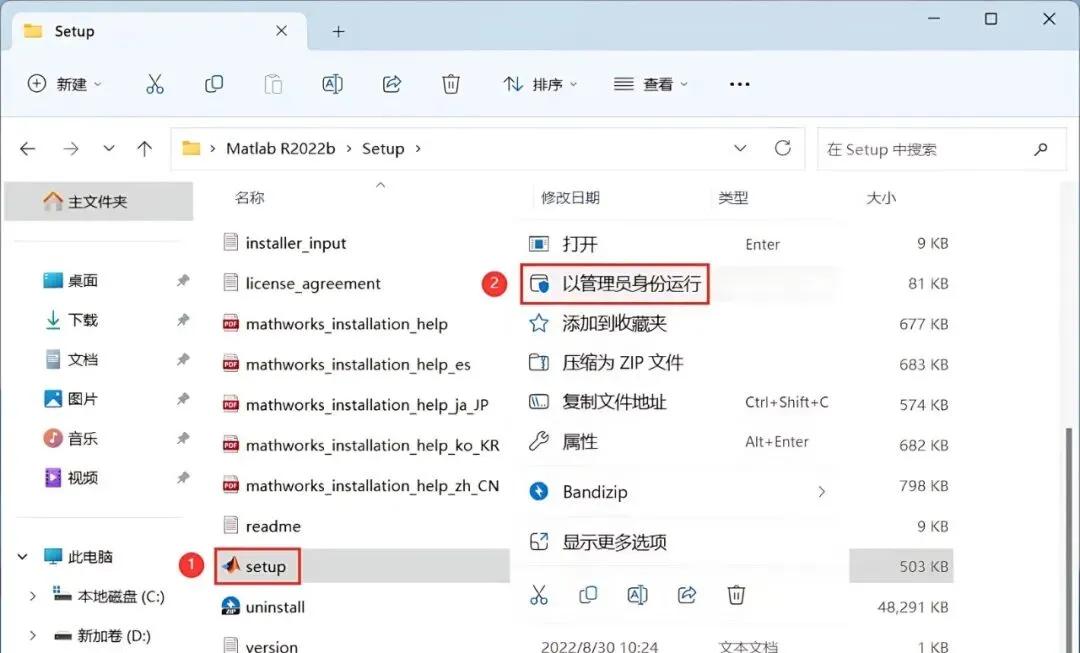The height and width of the screenshot is (653, 1080).
Task: Click the Rename icon in the toolbar
Action: [333, 84]
